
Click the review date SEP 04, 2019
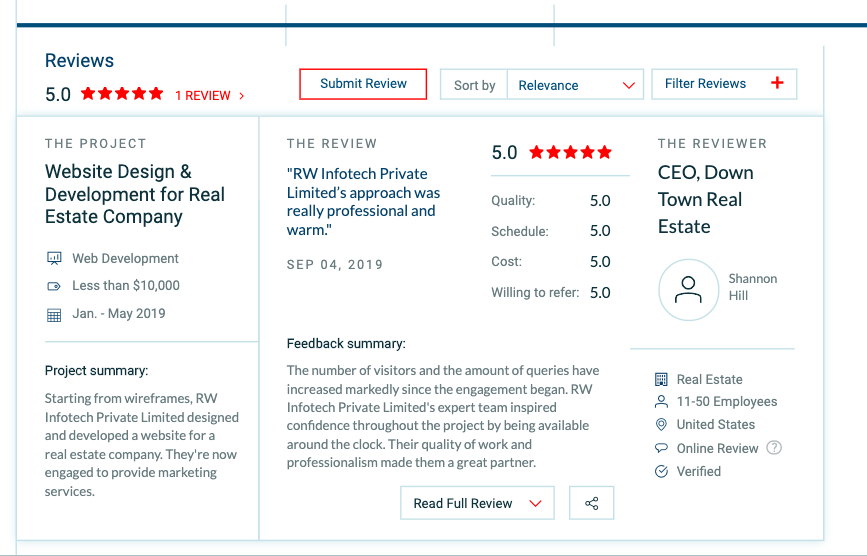tap(335, 265)
